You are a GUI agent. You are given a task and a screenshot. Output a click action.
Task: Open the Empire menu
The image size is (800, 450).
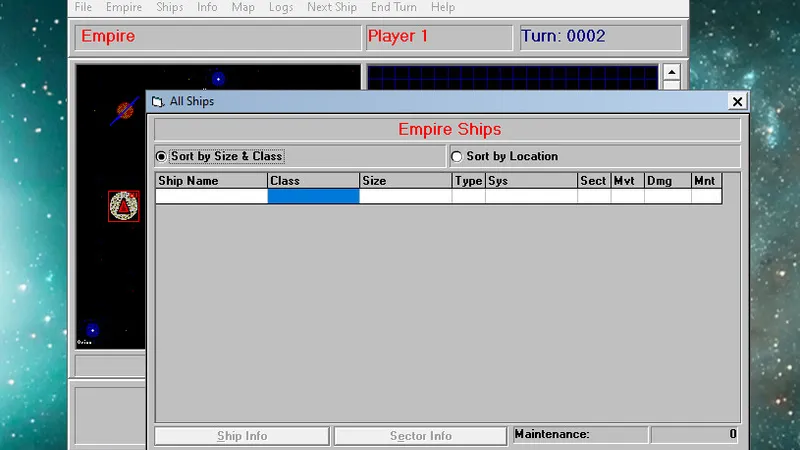(124, 7)
